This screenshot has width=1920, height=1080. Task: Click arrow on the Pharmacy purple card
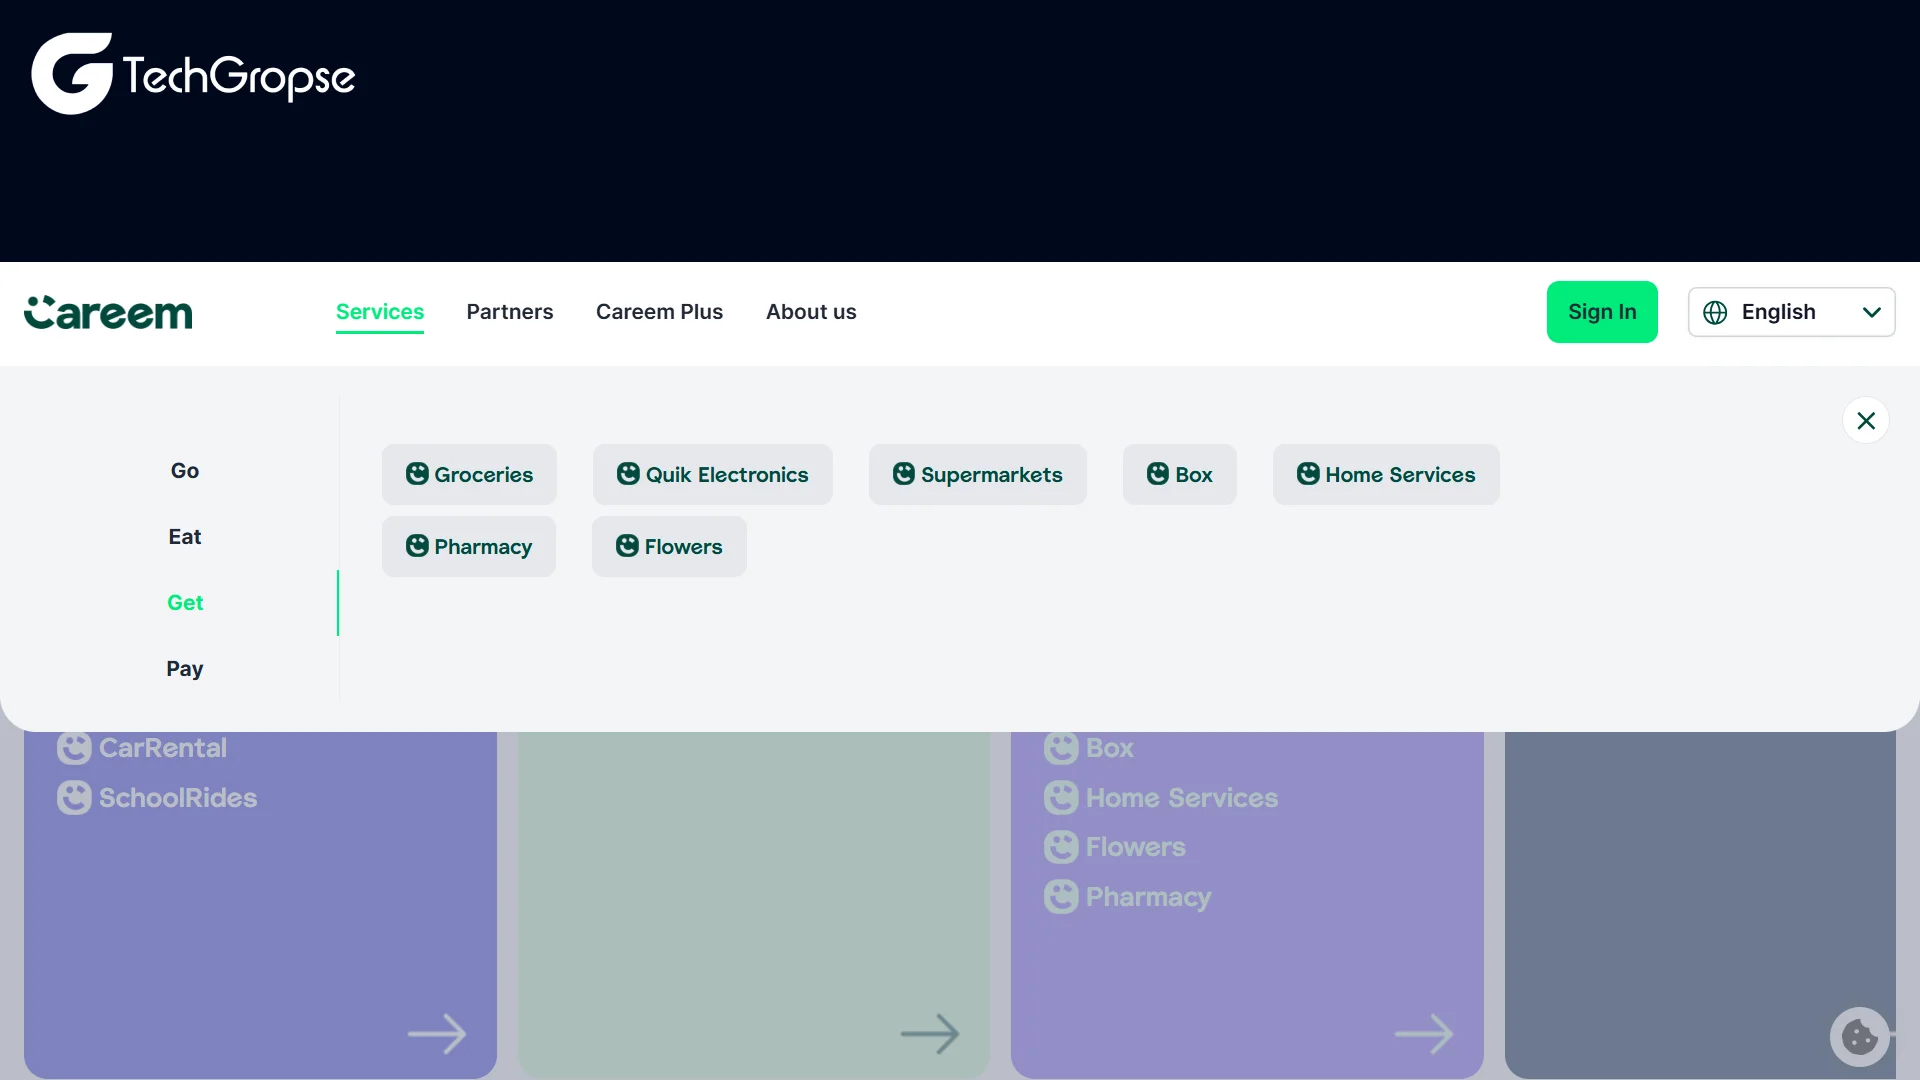(x=1424, y=1034)
